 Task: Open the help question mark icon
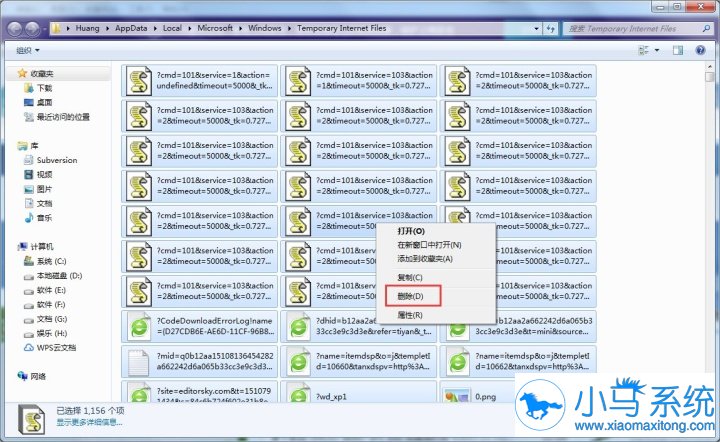click(x=700, y=50)
